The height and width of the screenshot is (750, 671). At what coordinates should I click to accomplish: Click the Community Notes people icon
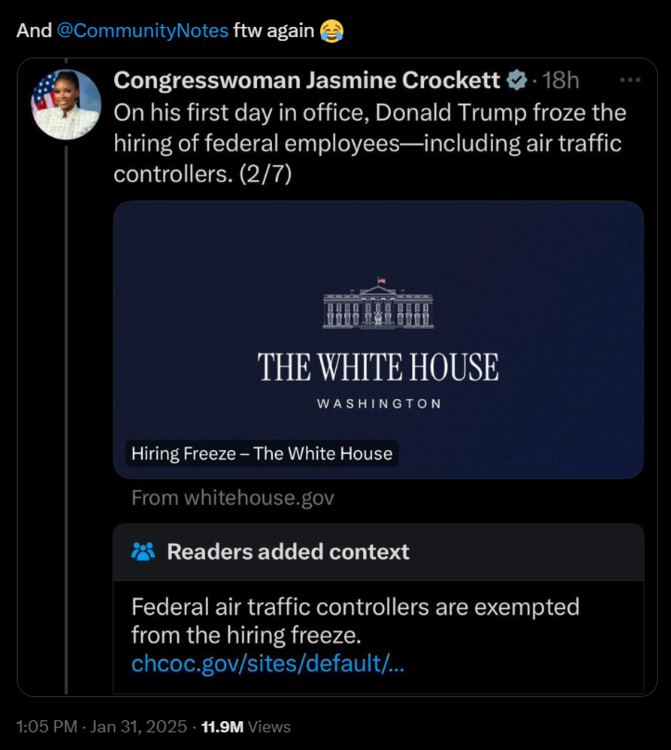pyautogui.click(x=143, y=551)
